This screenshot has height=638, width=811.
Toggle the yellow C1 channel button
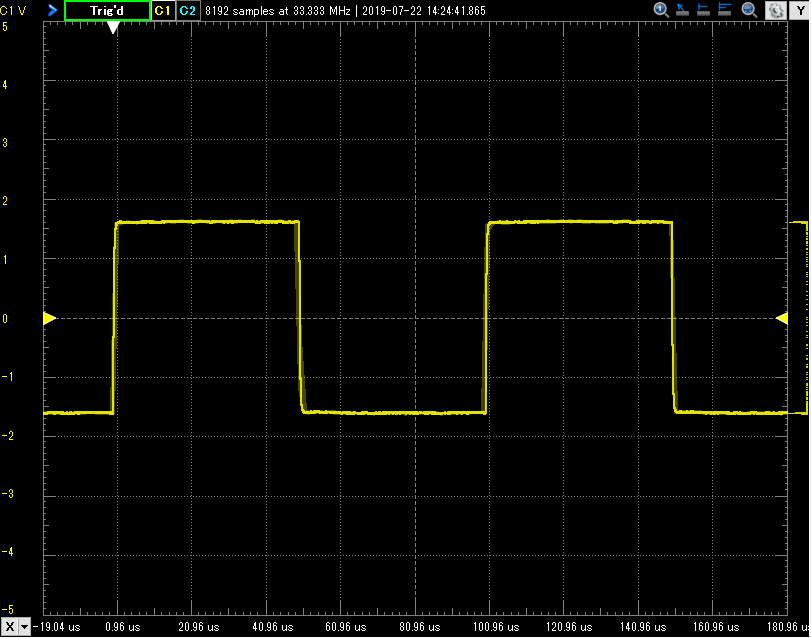click(x=163, y=11)
